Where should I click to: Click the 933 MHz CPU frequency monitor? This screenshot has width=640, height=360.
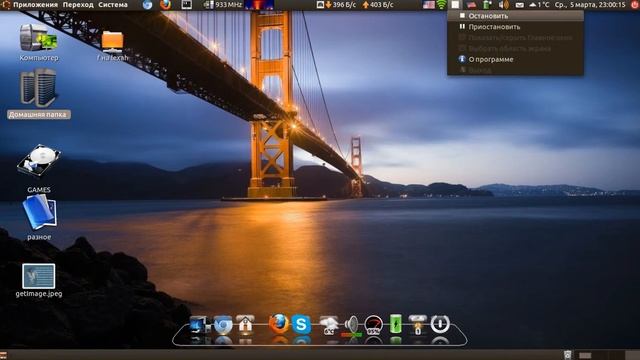[222, 5]
